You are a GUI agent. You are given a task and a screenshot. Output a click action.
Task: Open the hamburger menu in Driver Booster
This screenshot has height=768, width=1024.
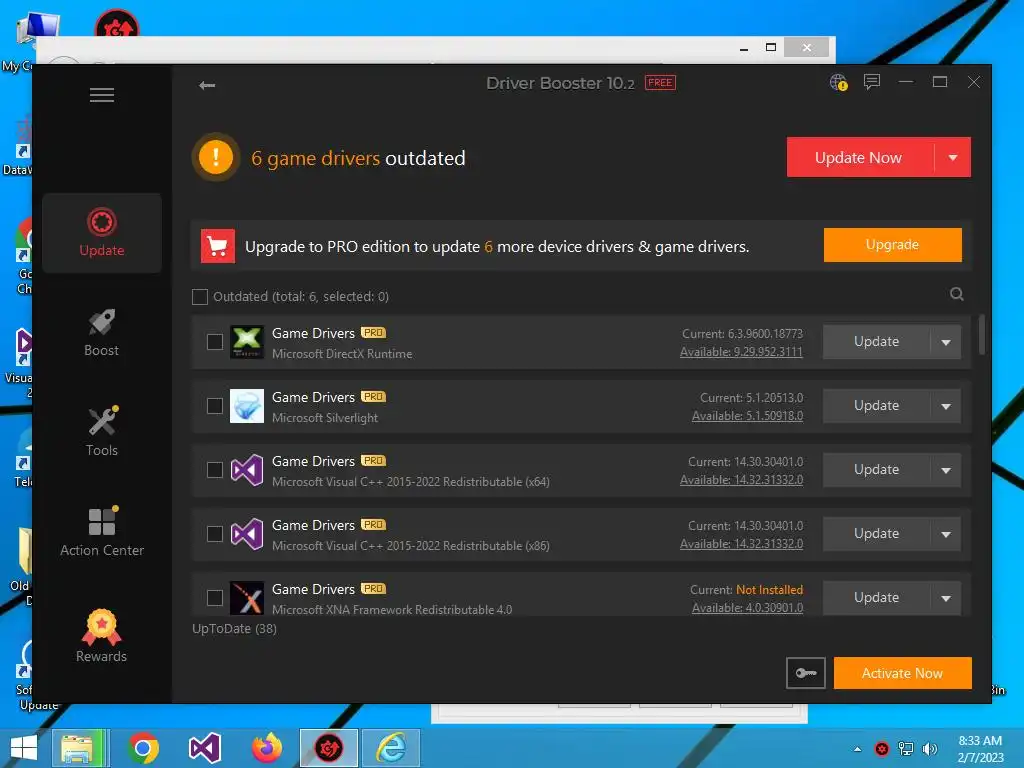(x=102, y=95)
